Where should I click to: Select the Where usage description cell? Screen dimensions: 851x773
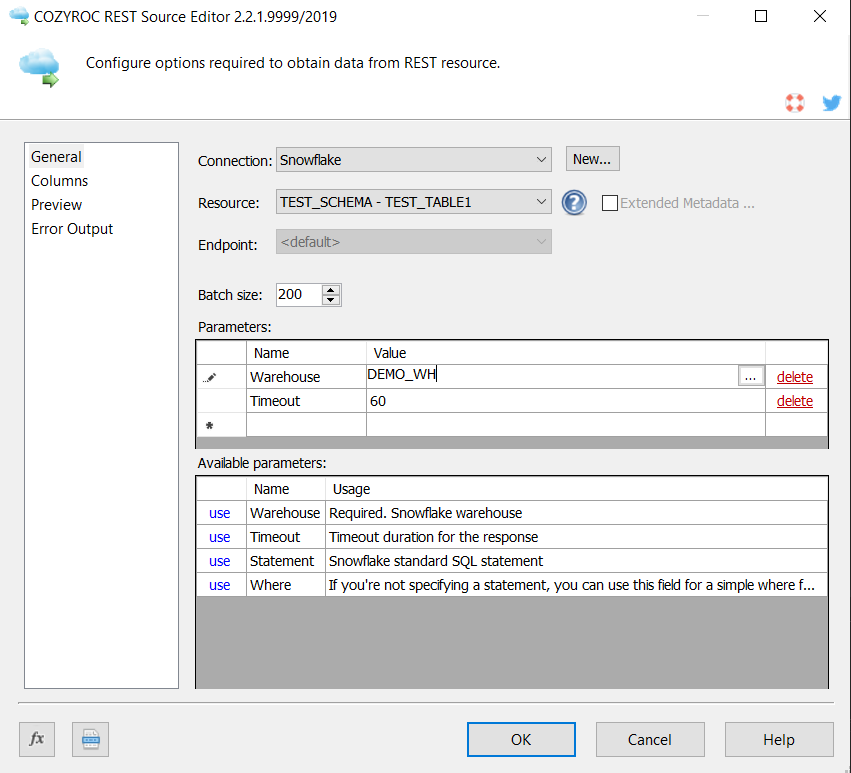click(576, 585)
